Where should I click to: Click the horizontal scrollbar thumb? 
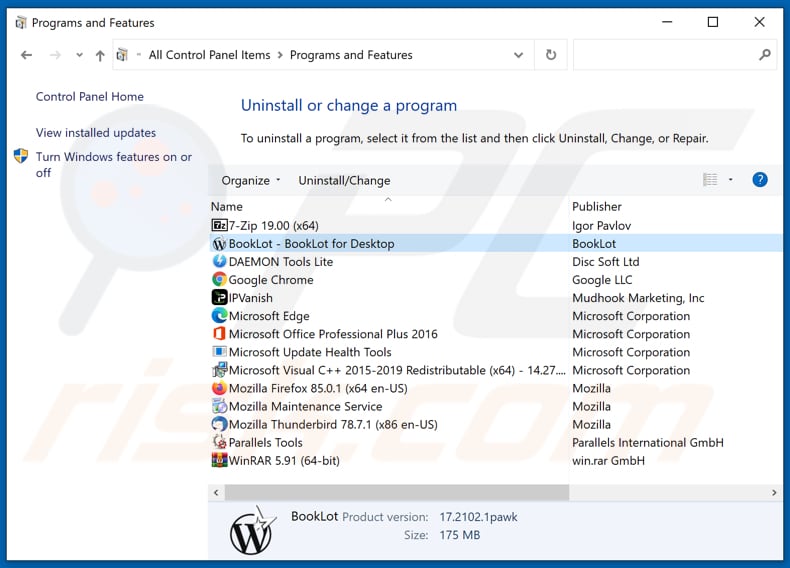tap(397, 492)
